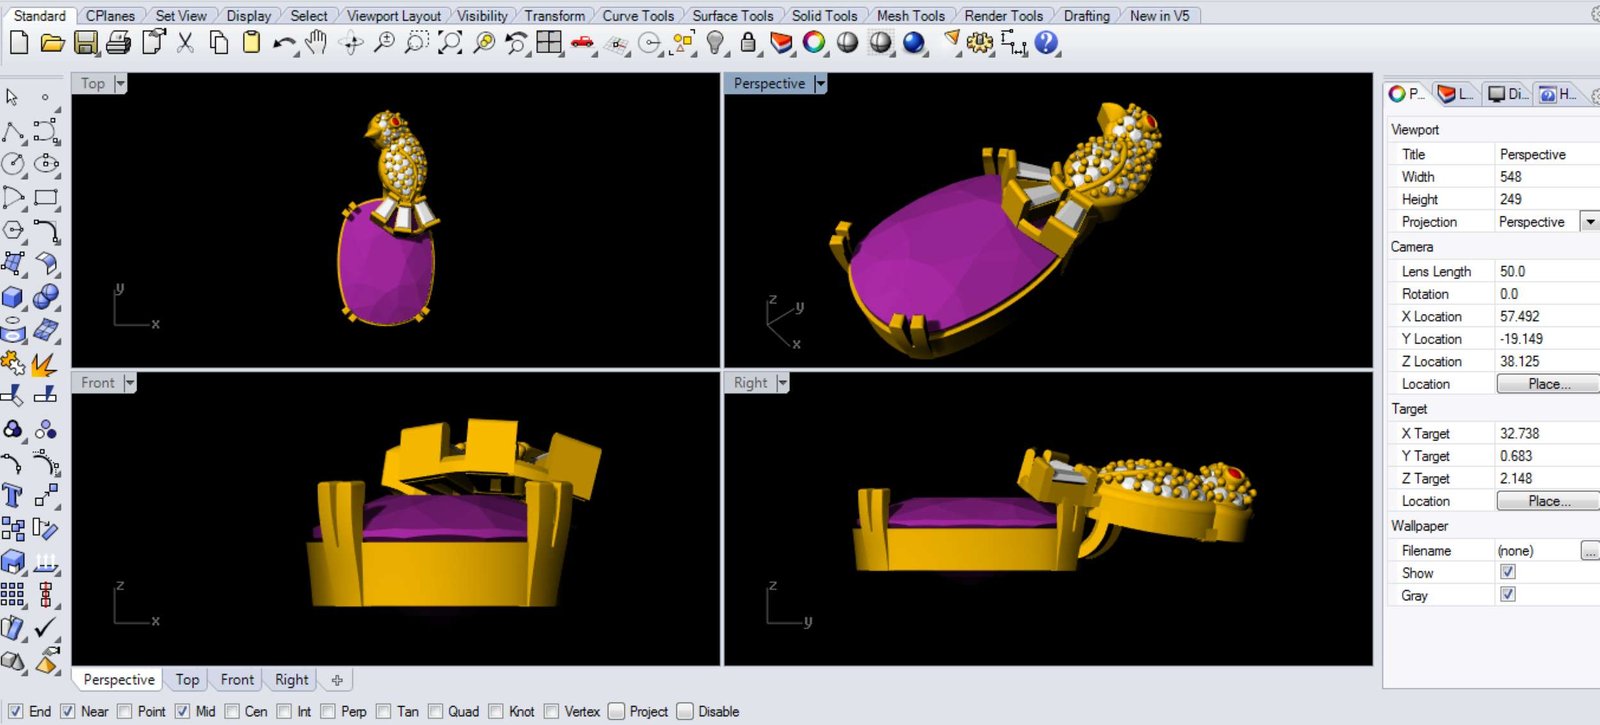Viewport: 1600px width, 725px height.
Task: Uncheck the wallpaper Show checkbox
Action: click(1508, 572)
